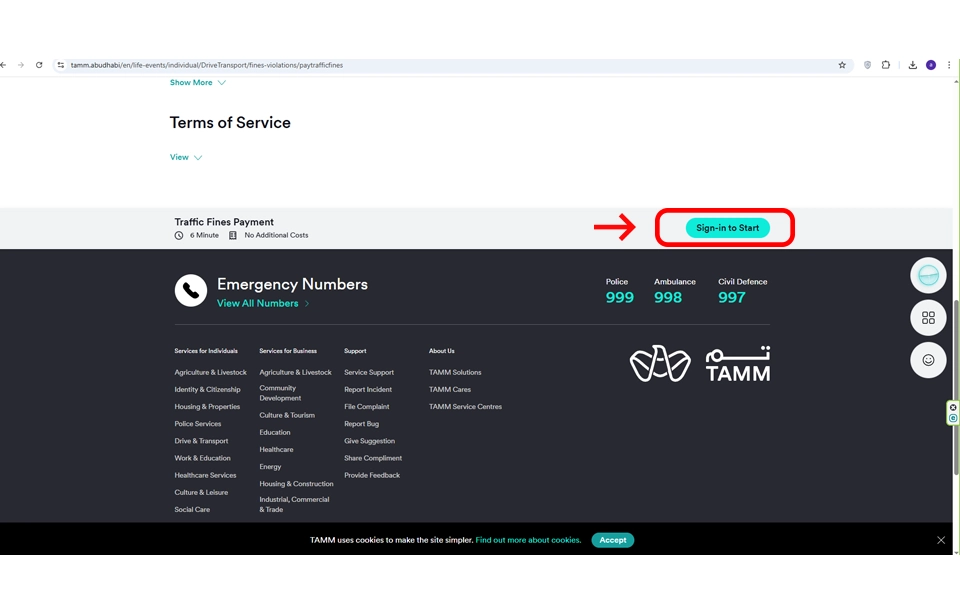
Task: Open Report Bug link
Action: coord(361,424)
